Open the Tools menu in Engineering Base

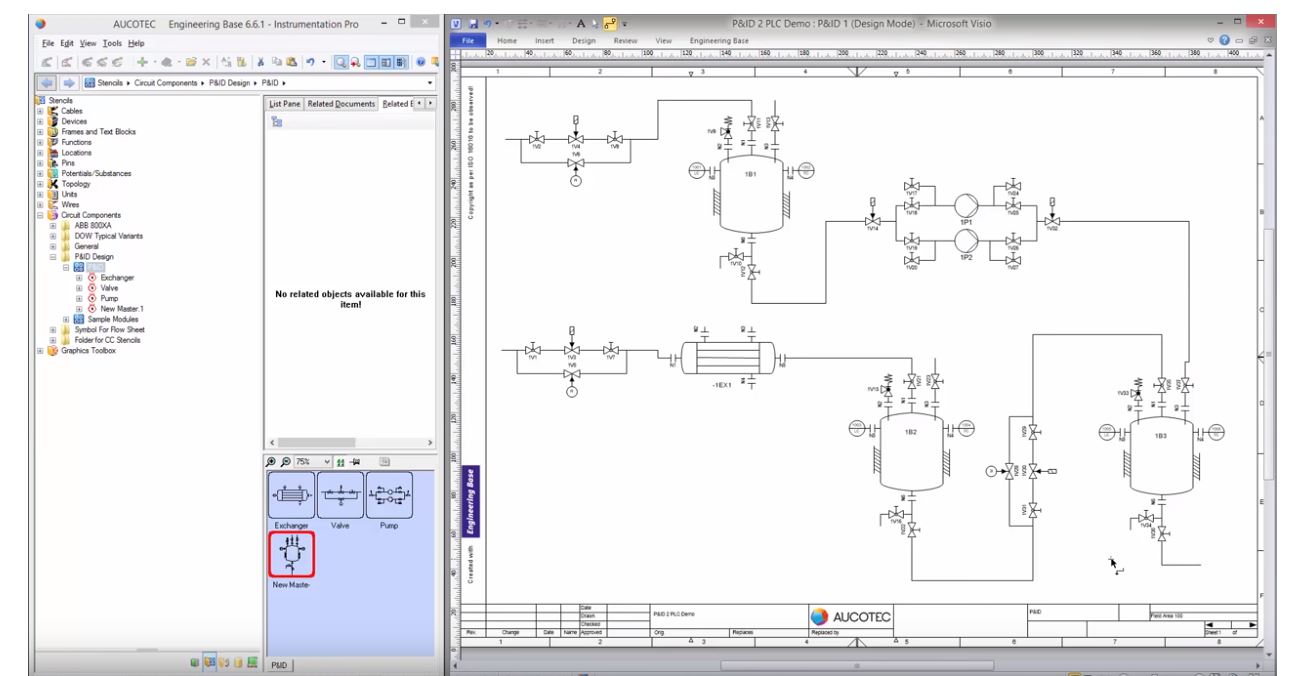click(113, 43)
